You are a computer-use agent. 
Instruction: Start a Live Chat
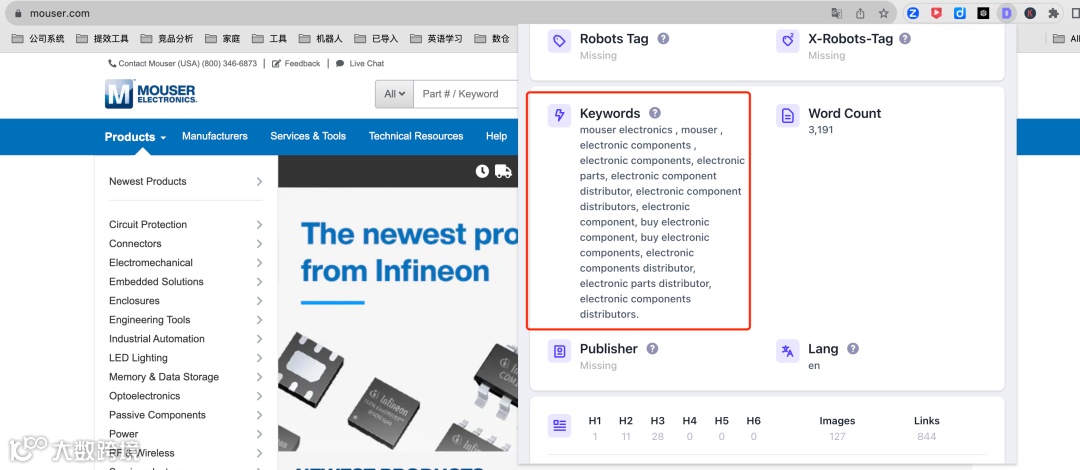point(360,63)
